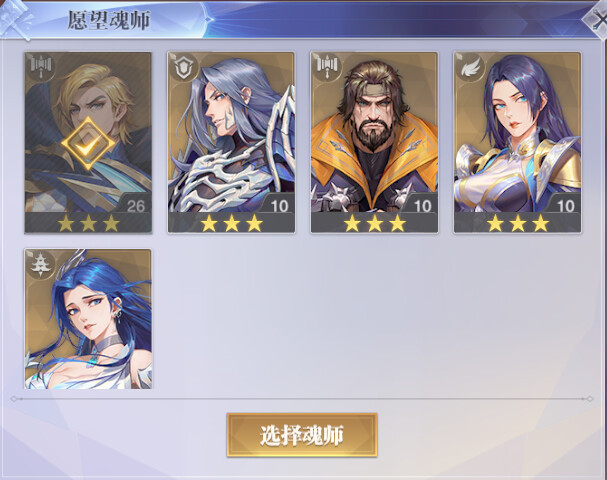Click wing class icon on purple-haired hero
The image size is (607, 480).
(468, 67)
